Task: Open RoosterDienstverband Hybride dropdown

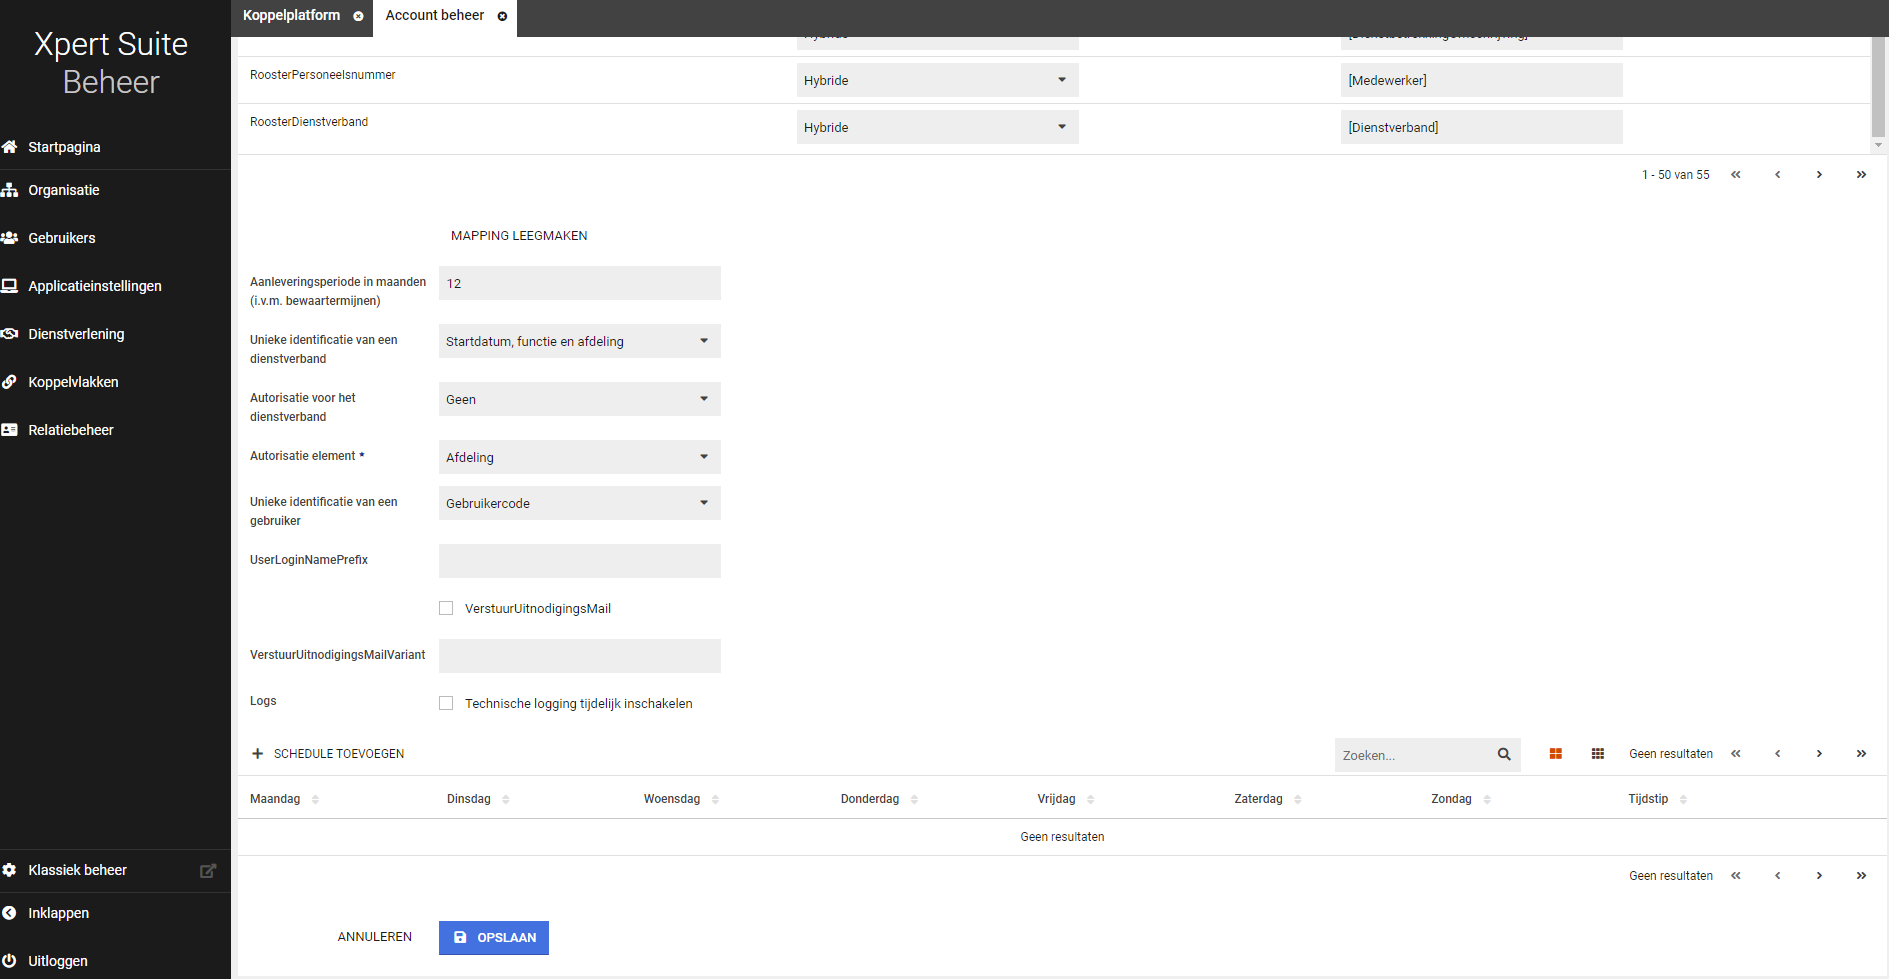Action: click(936, 127)
